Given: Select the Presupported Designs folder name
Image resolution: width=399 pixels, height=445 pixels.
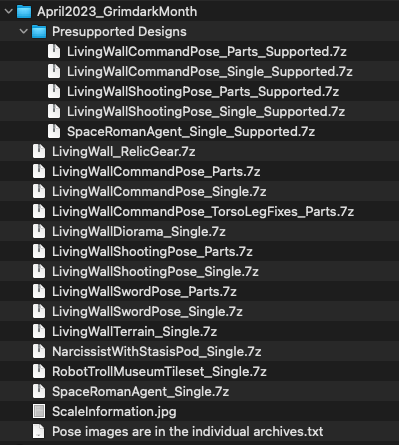Looking at the screenshot, I should 119,32.
